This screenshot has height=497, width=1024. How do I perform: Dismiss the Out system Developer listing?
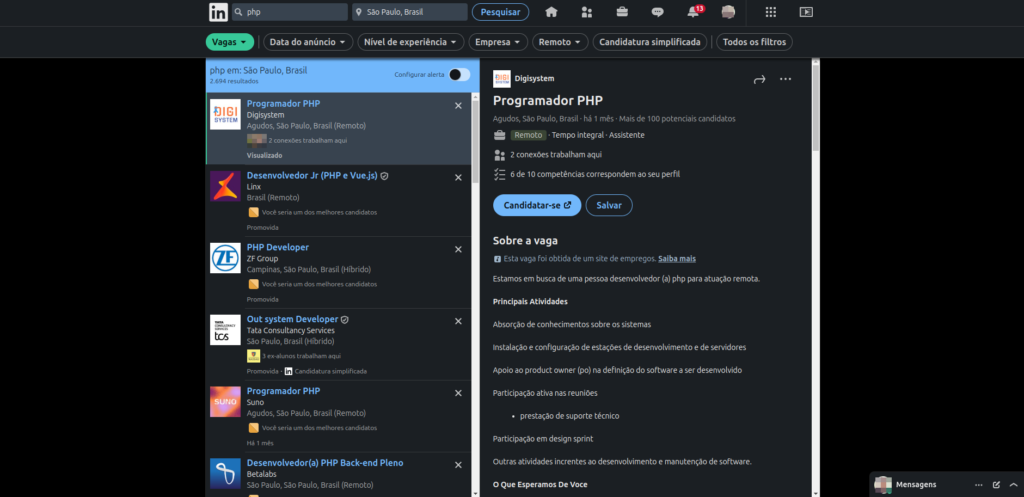(458, 321)
